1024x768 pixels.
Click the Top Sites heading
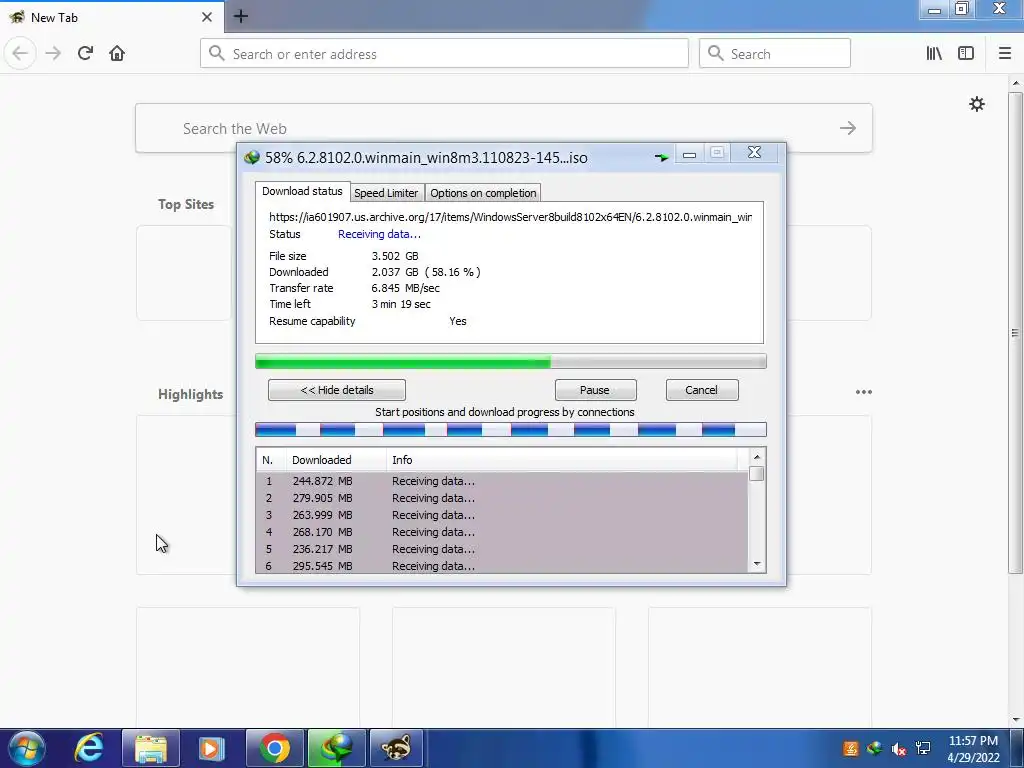pos(186,204)
